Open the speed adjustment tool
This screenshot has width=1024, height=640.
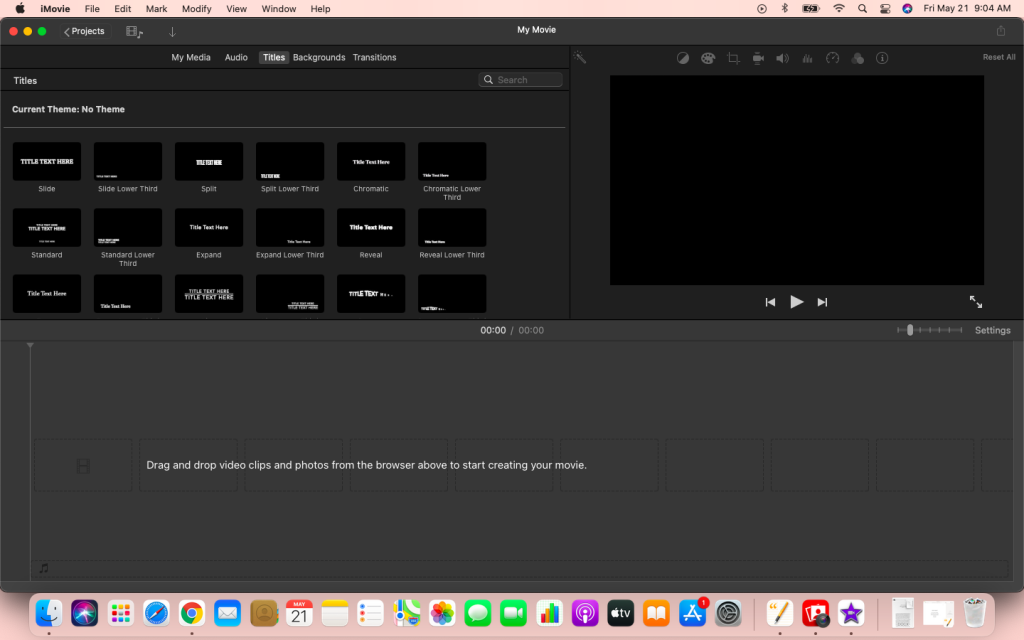tap(832, 58)
